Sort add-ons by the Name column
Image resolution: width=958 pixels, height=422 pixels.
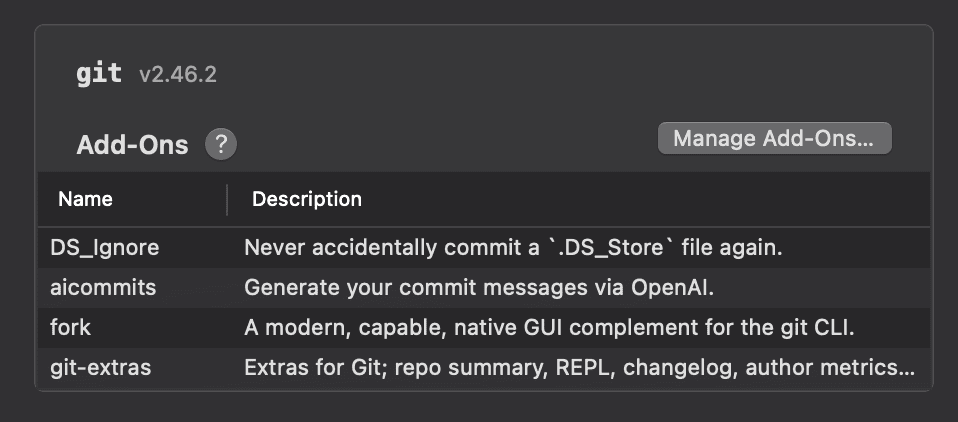point(86,199)
